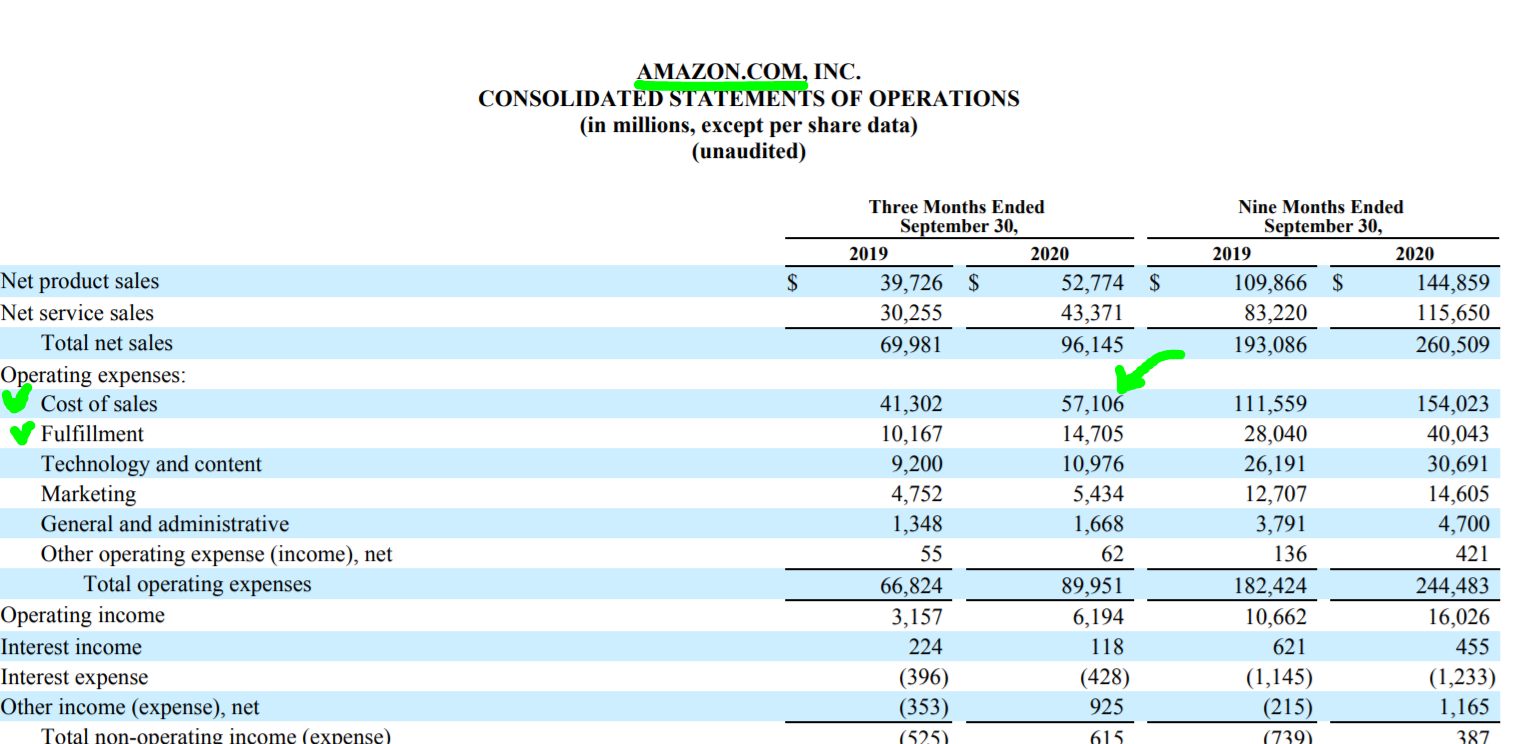The width and height of the screenshot is (1529, 744).
Task: Click the marketing value 5,434
Action: [1099, 494]
